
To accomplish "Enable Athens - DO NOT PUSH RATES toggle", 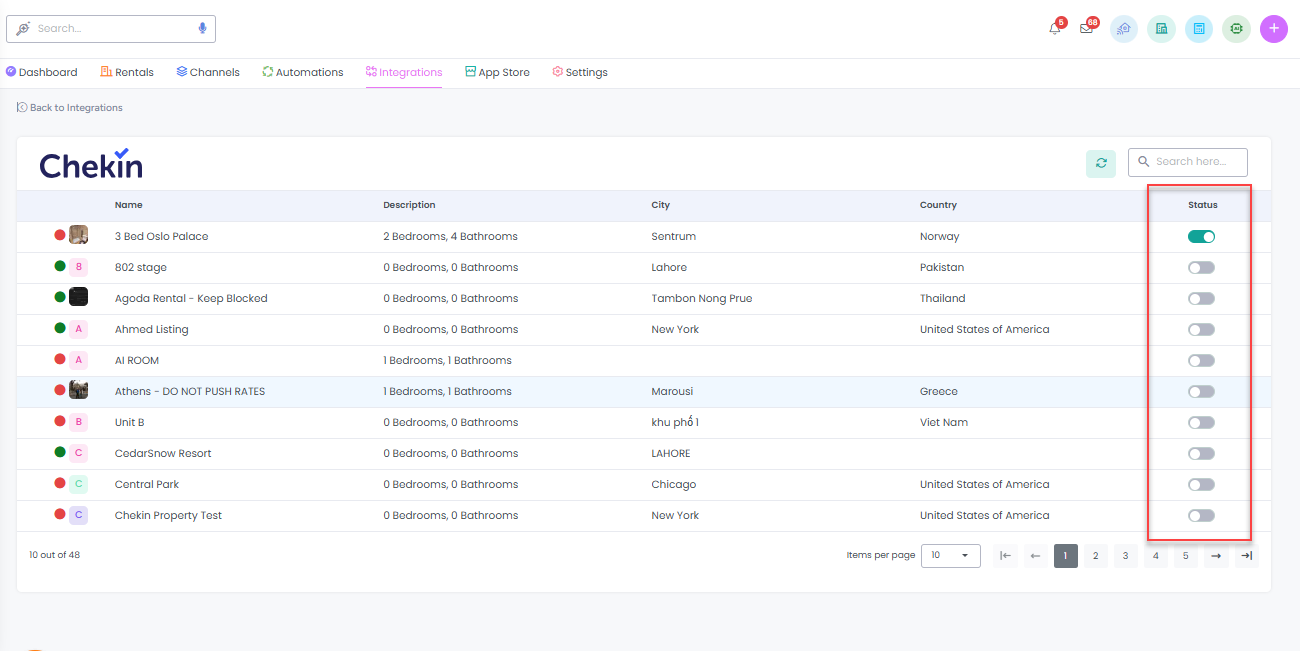I will [x=1201, y=392].
